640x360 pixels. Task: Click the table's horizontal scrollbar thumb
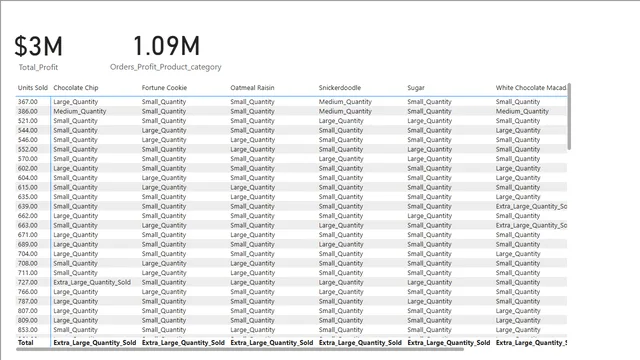pos(240,349)
